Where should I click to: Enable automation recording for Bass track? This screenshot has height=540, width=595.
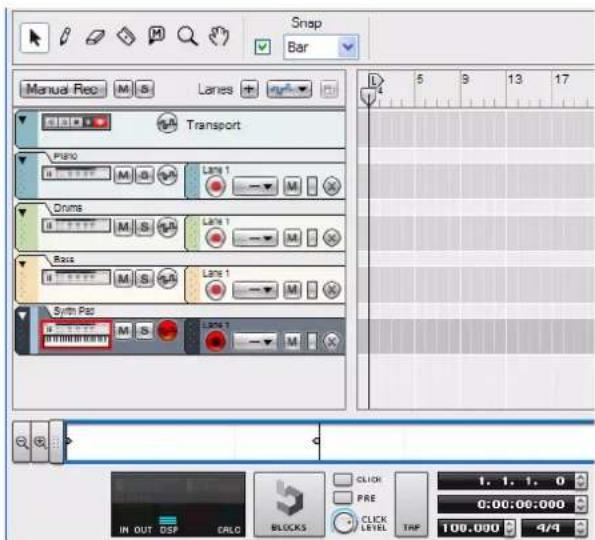[x=167, y=279]
